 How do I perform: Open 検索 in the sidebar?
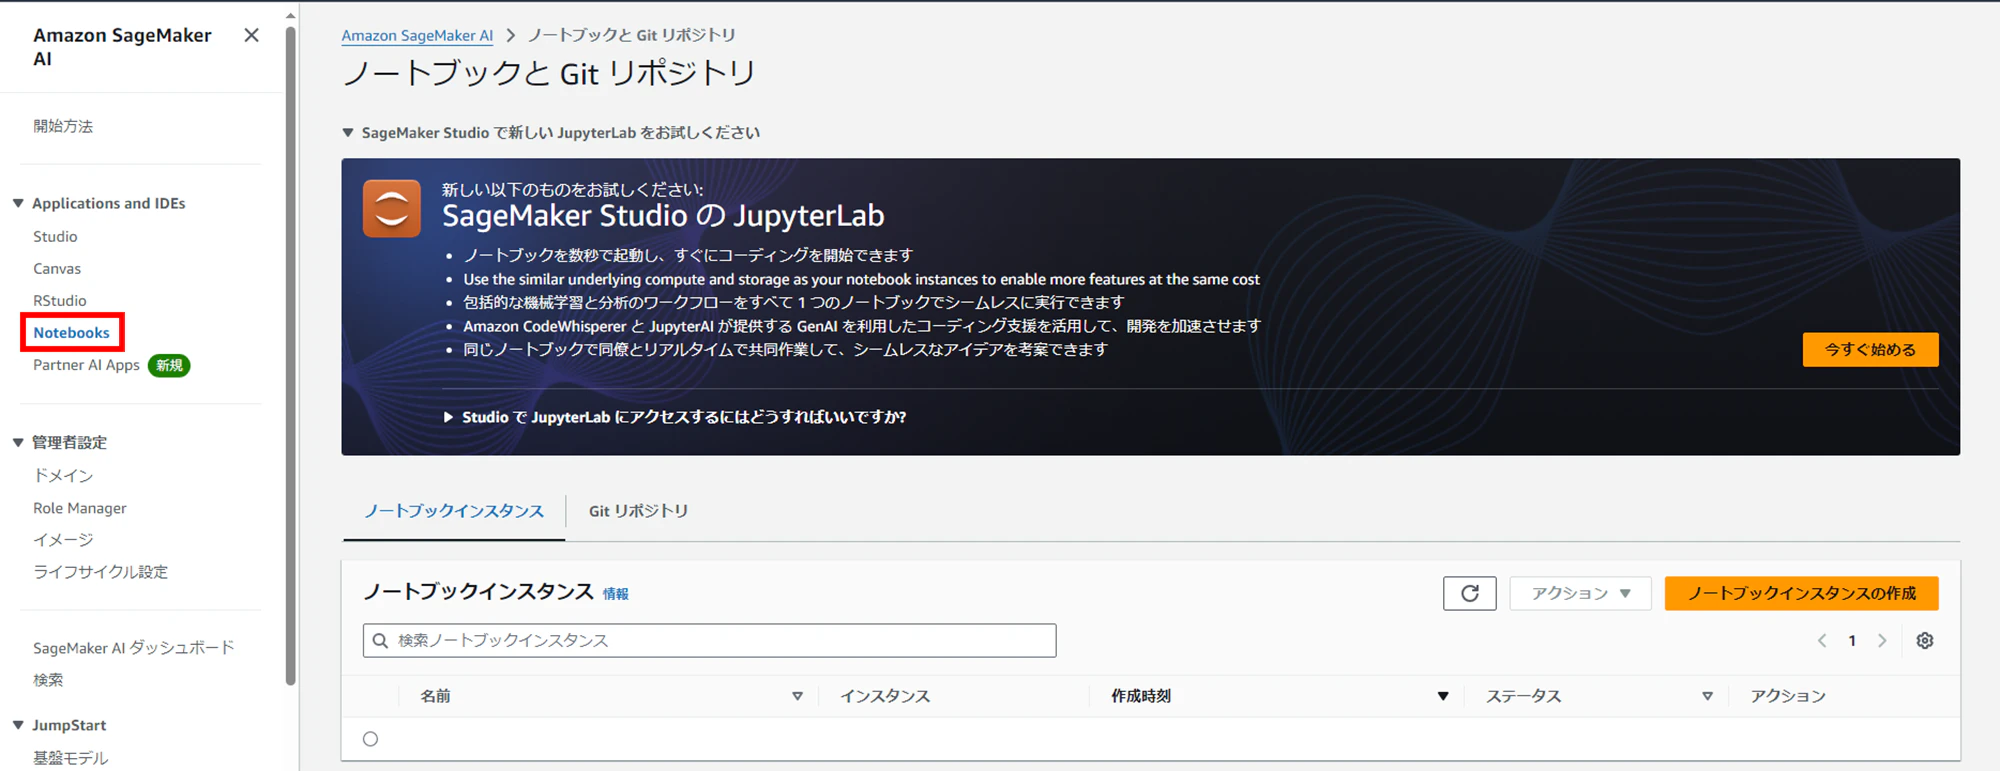[x=48, y=680]
